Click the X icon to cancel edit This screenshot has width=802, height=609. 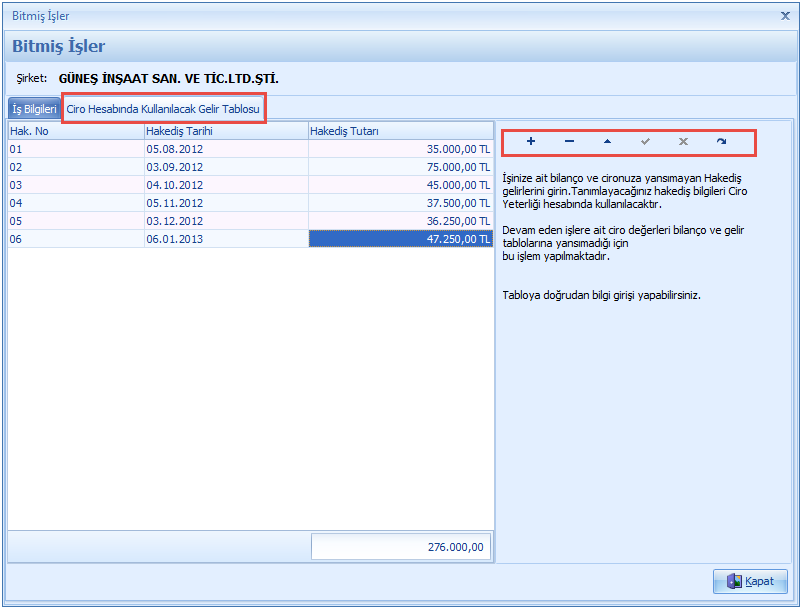pyautogui.click(x=683, y=142)
